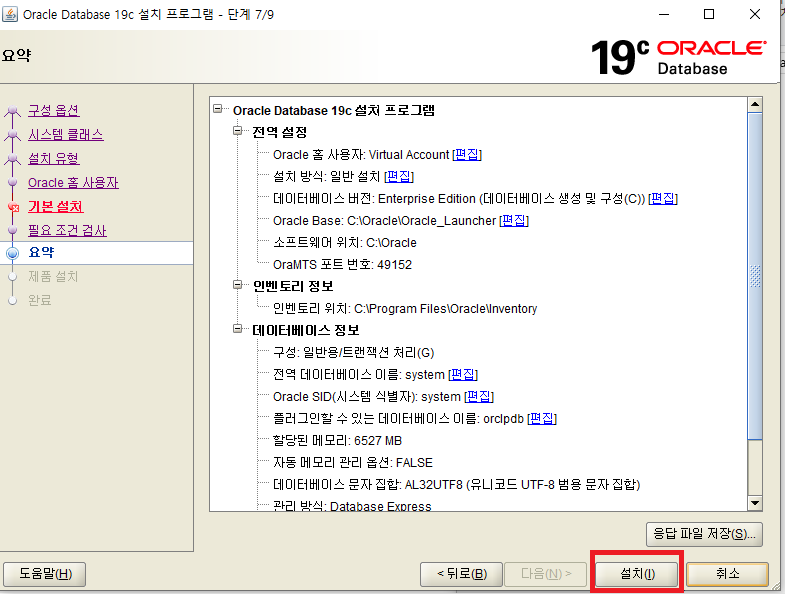785x594 pixels.
Task: Click the summary vertical scrollbar thumb
Action: [755, 276]
